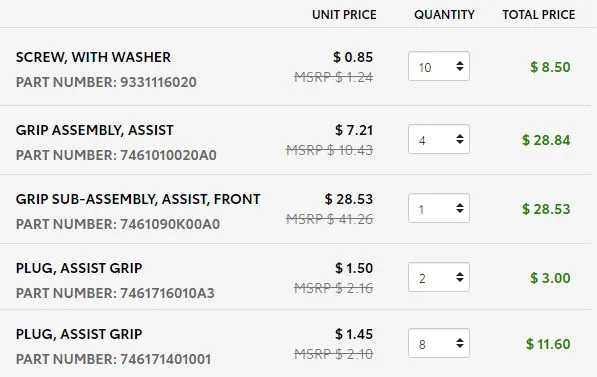Image resolution: width=597 pixels, height=377 pixels.
Task: Select the quantity box with value 8
Action: [439, 343]
